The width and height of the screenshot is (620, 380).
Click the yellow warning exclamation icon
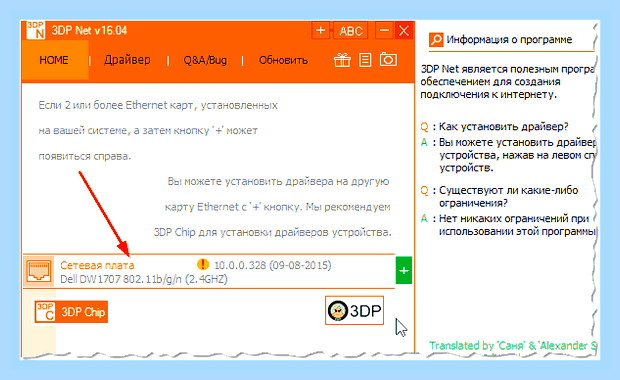tap(203, 265)
